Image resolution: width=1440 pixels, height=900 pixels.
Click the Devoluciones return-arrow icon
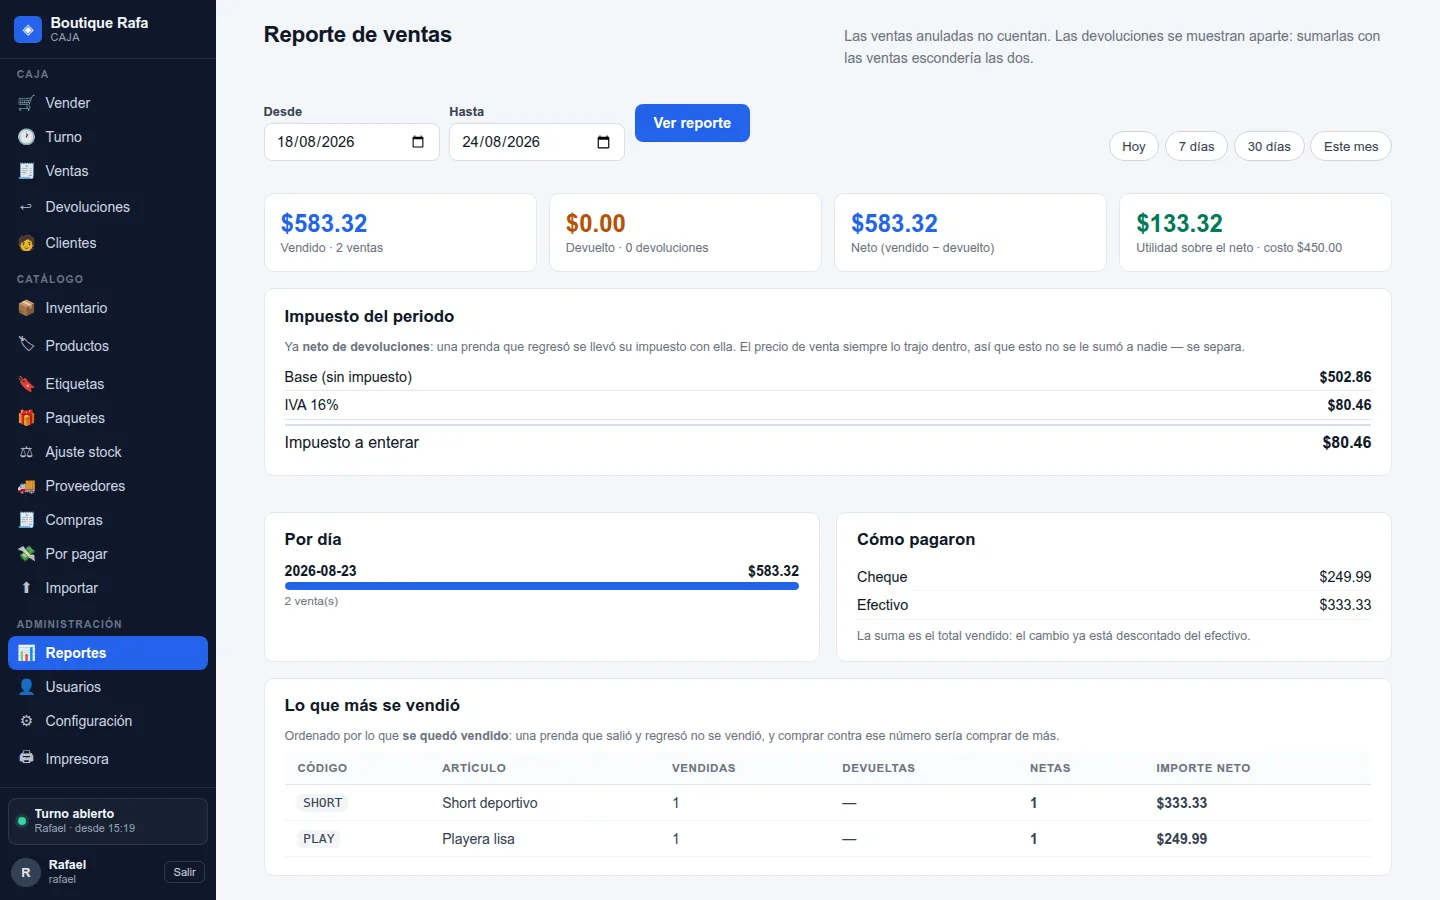click(x=27, y=207)
